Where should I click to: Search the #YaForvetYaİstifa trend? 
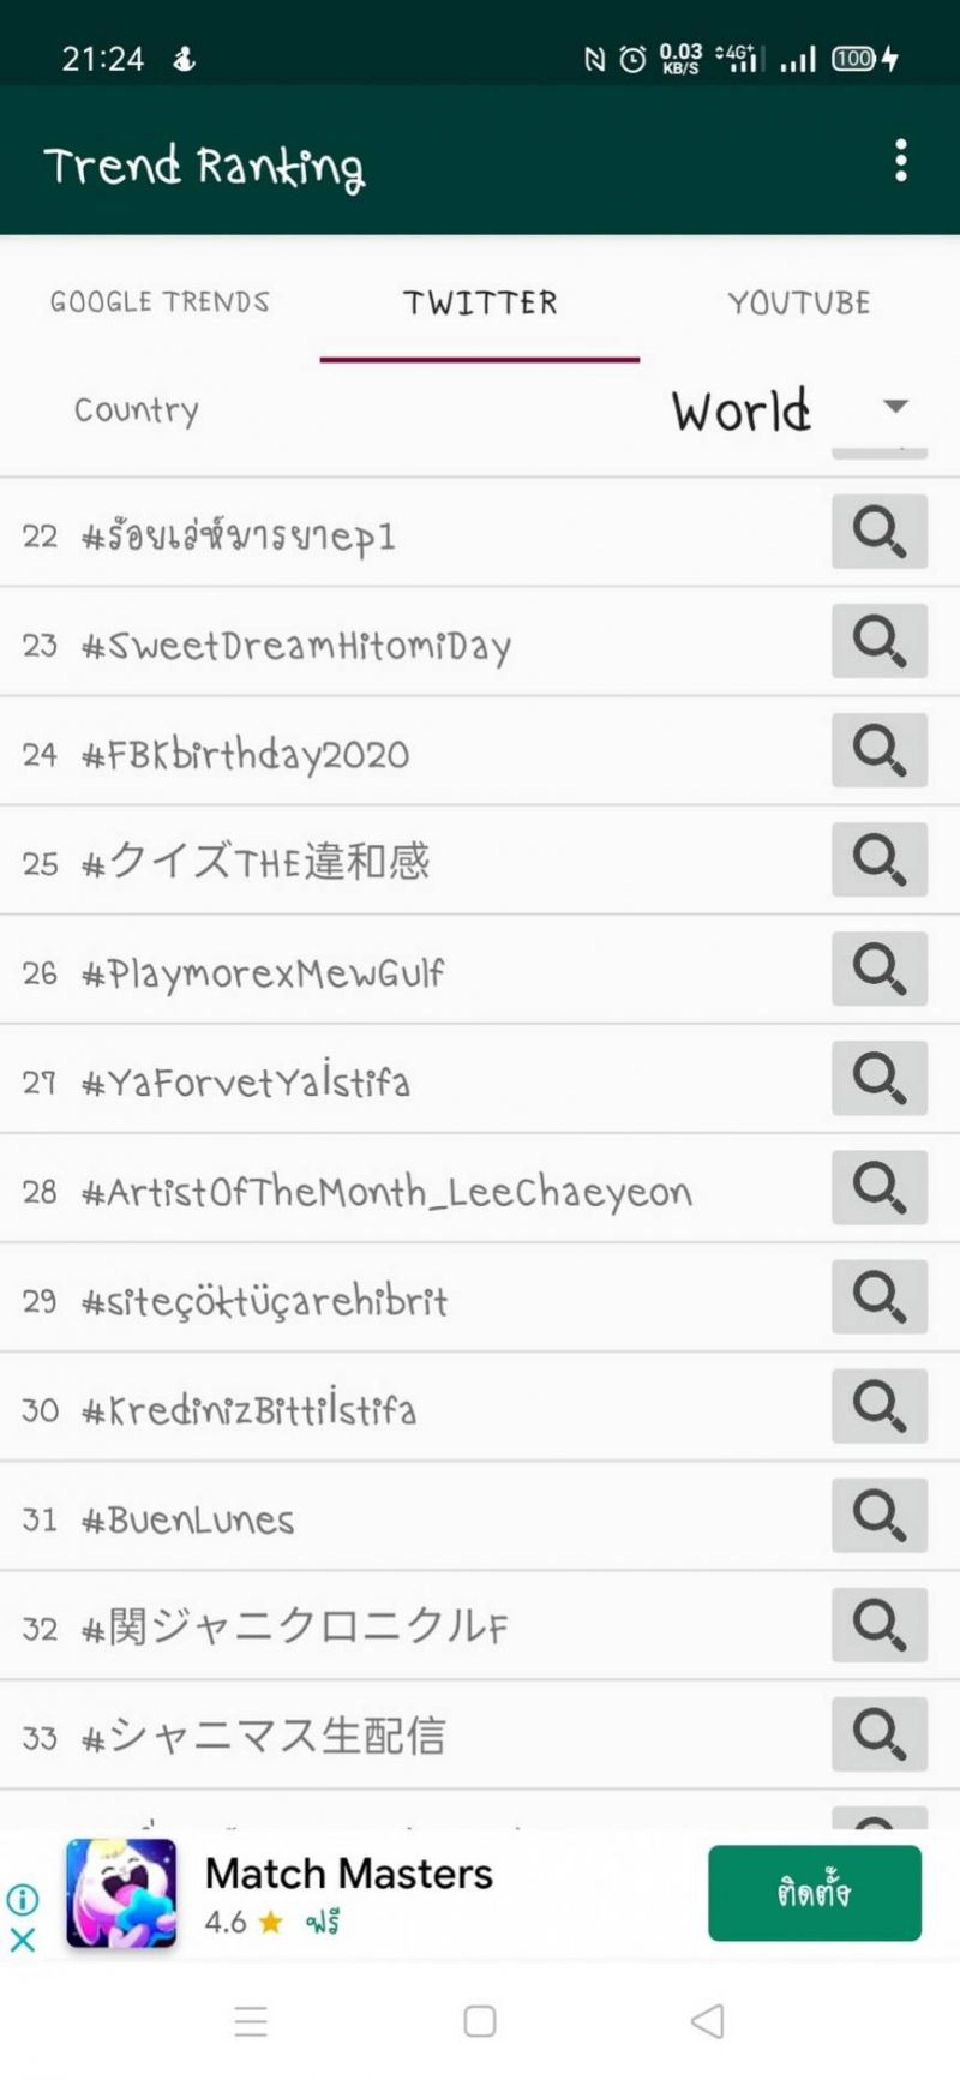(x=879, y=1078)
